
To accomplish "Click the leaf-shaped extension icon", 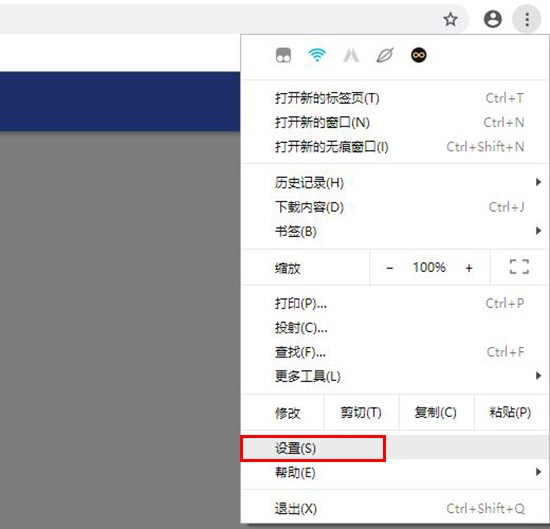I will tap(385, 55).
